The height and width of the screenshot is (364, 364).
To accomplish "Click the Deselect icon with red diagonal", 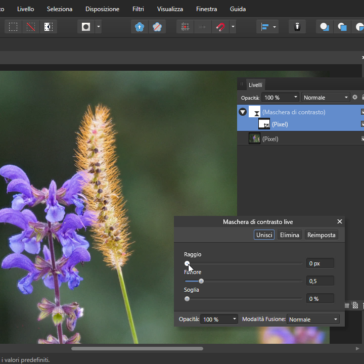I will [x=31, y=27].
